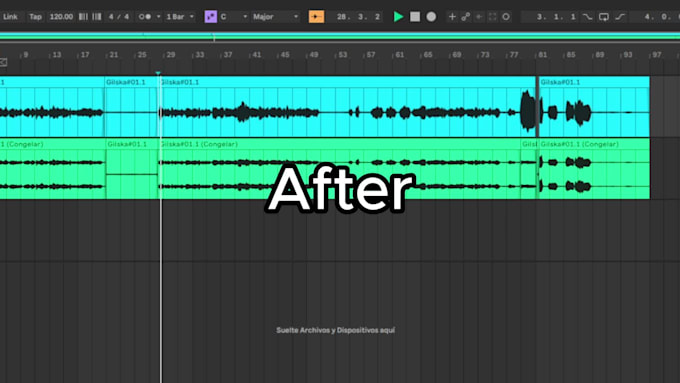680x383 pixels.
Task: Click bar 97 on the beat ruler
Action: 657,55
